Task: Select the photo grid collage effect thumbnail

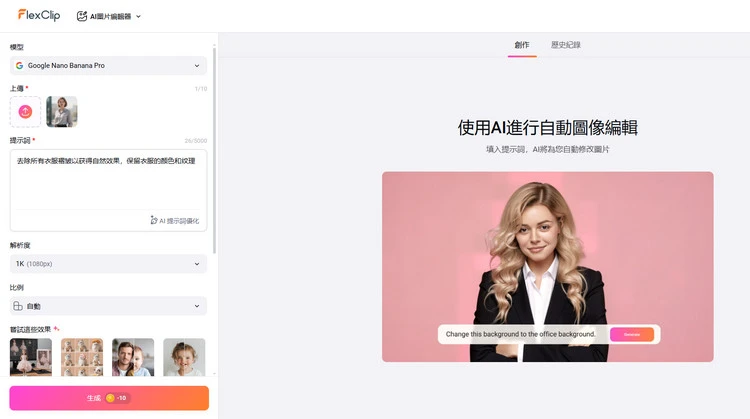Action: (x=82, y=357)
